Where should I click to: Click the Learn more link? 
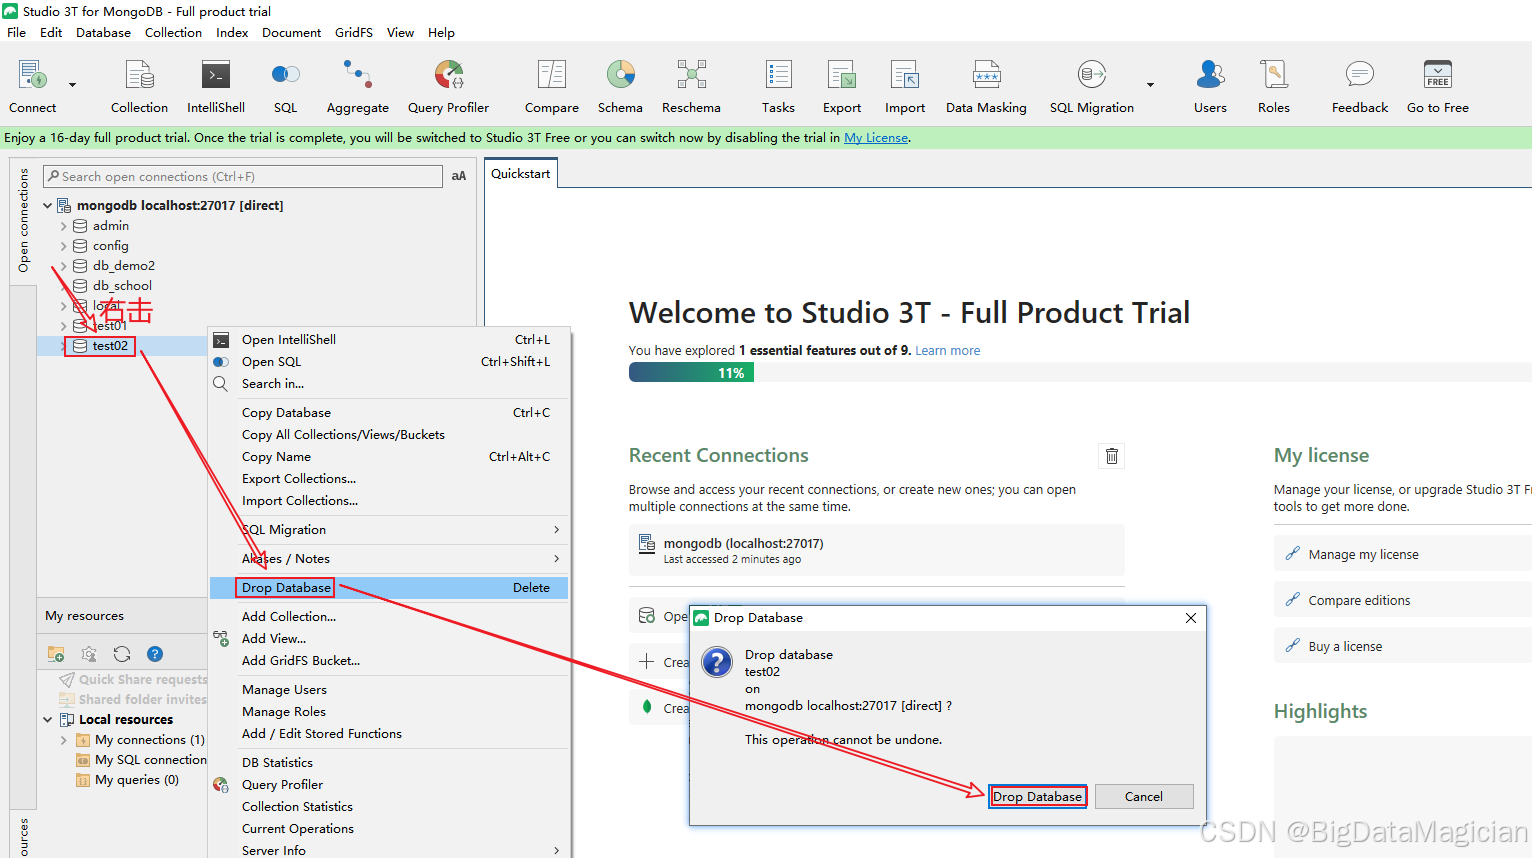point(948,351)
